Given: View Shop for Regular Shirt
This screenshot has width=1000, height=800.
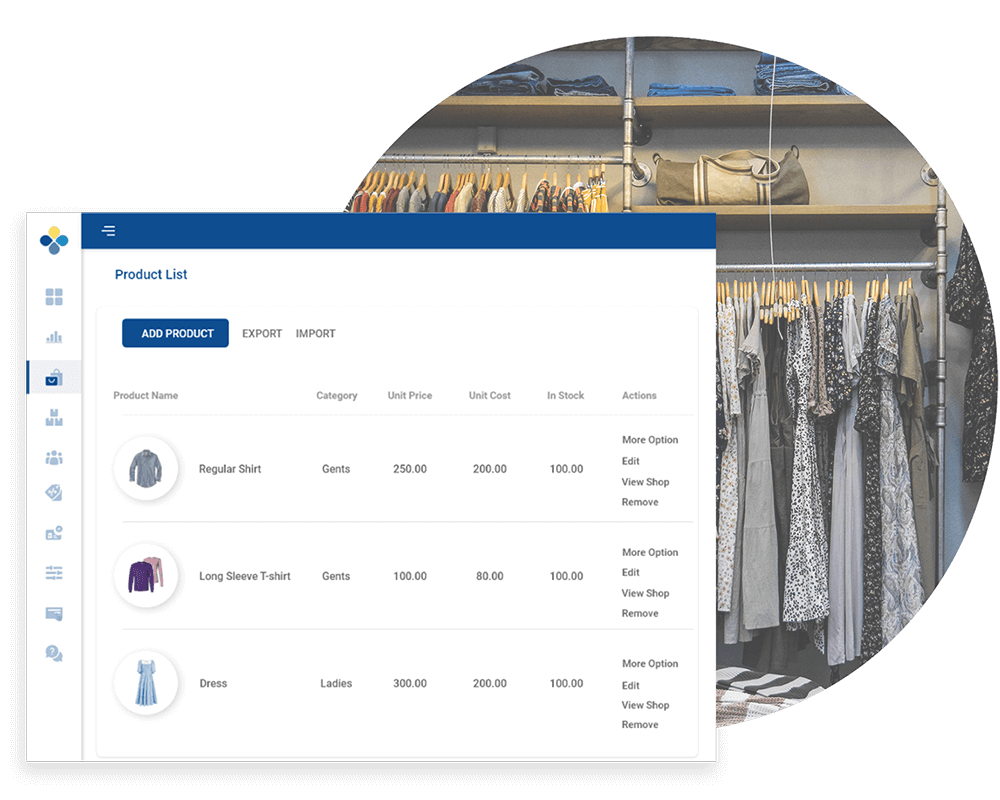Looking at the screenshot, I should click(x=645, y=482).
